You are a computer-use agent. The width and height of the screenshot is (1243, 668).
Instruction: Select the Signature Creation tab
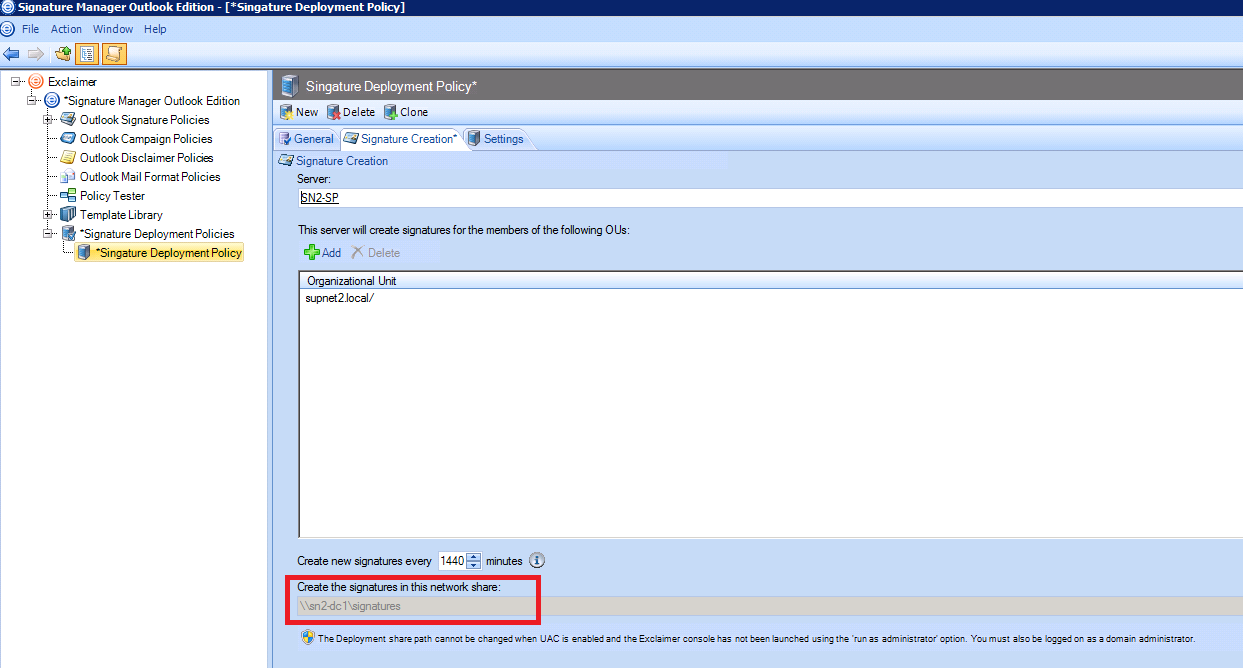pyautogui.click(x=401, y=139)
